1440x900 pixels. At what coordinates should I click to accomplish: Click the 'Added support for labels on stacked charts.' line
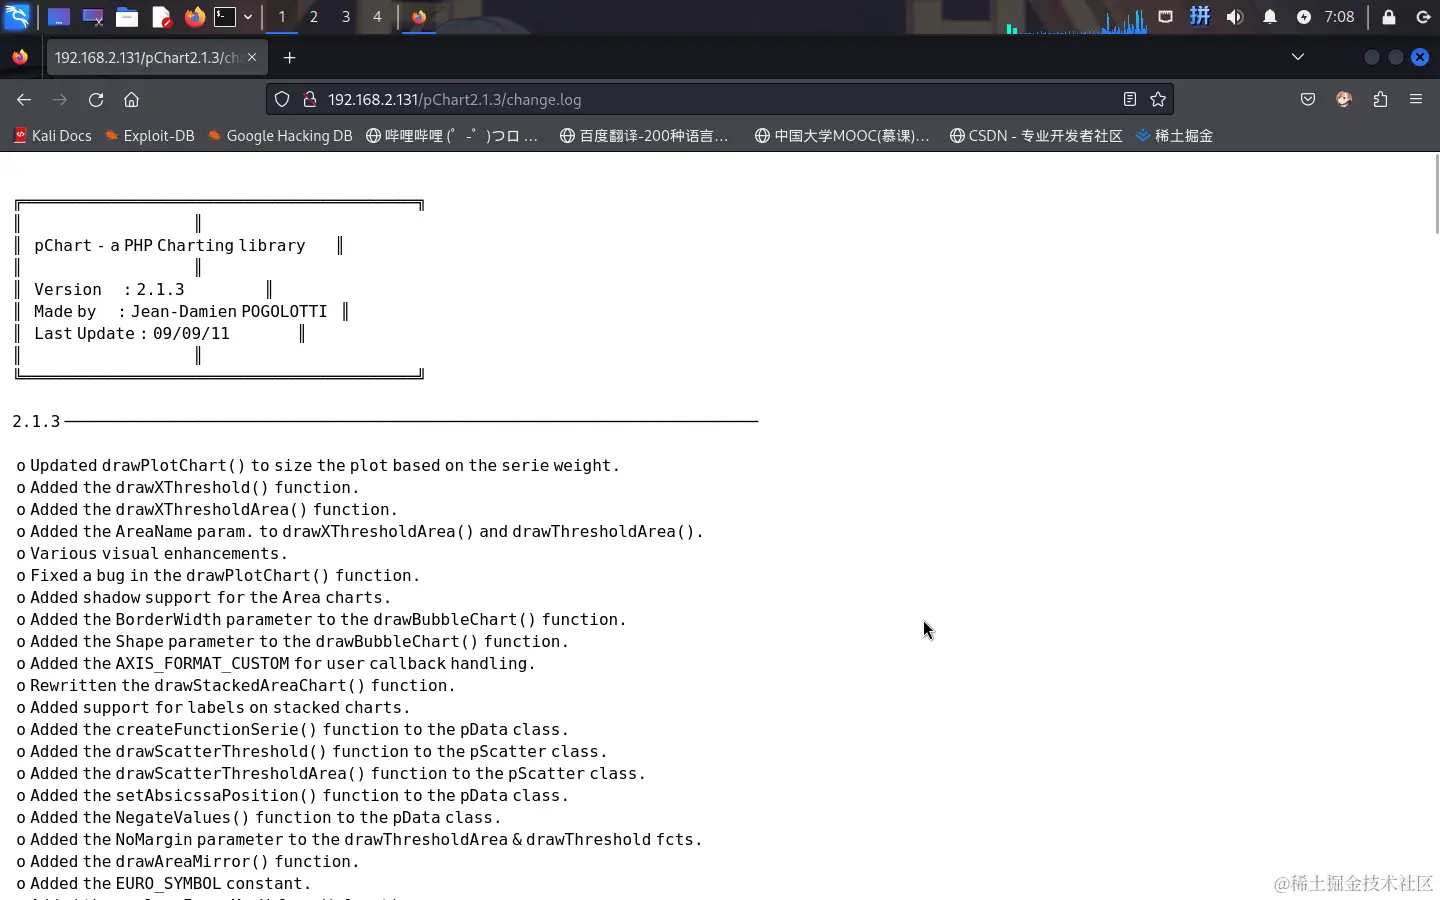coord(213,708)
